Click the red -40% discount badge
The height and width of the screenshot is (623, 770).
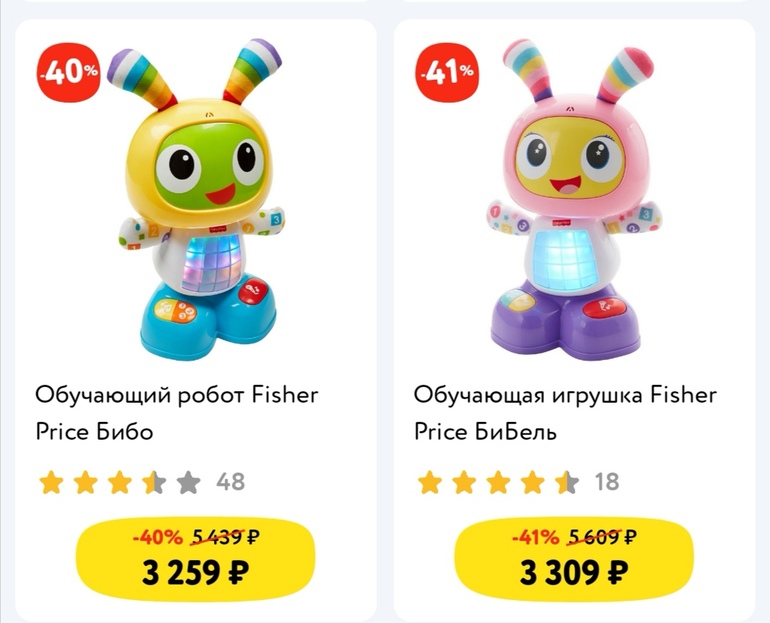[x=68, y=73]
